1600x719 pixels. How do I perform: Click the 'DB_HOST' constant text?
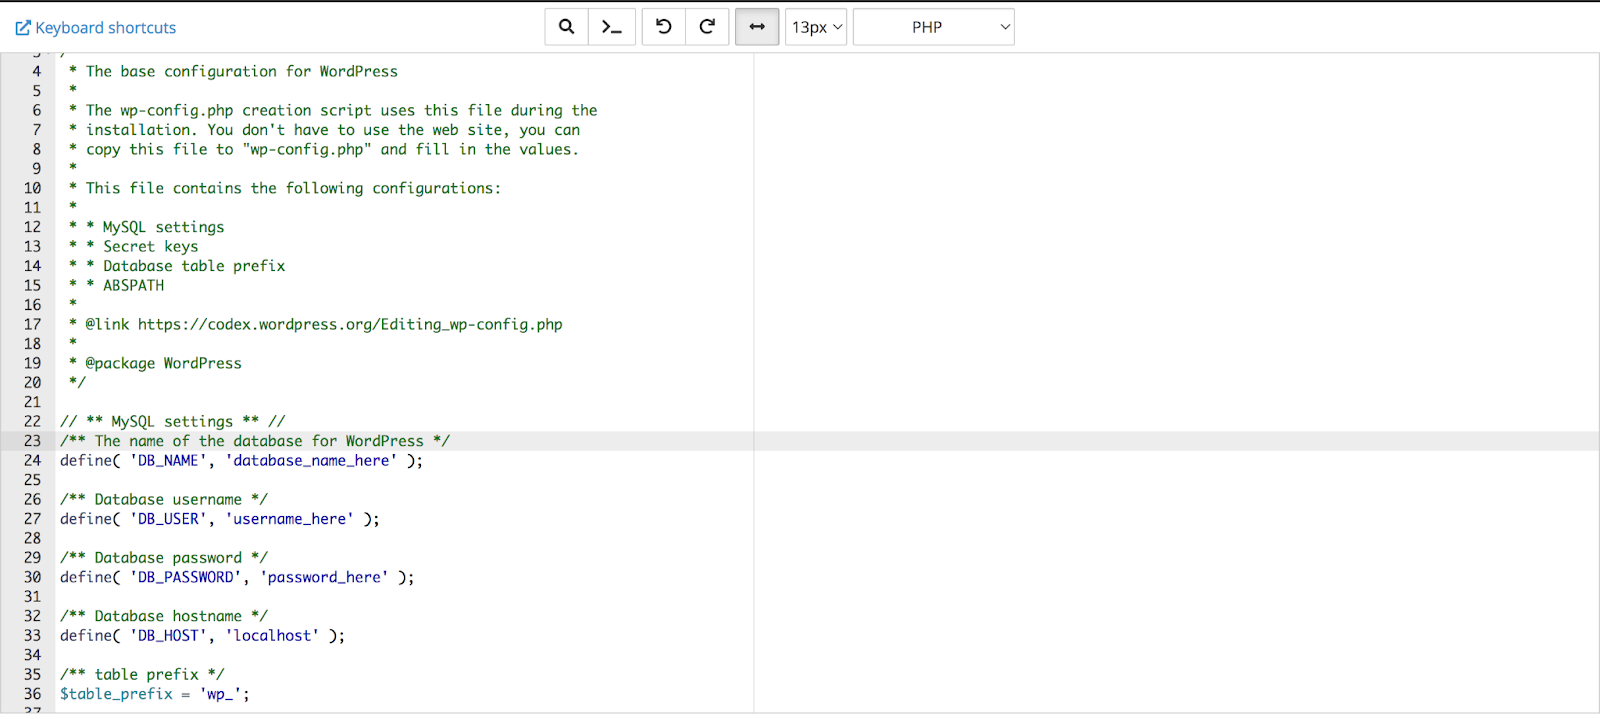[x=168, y=636]
